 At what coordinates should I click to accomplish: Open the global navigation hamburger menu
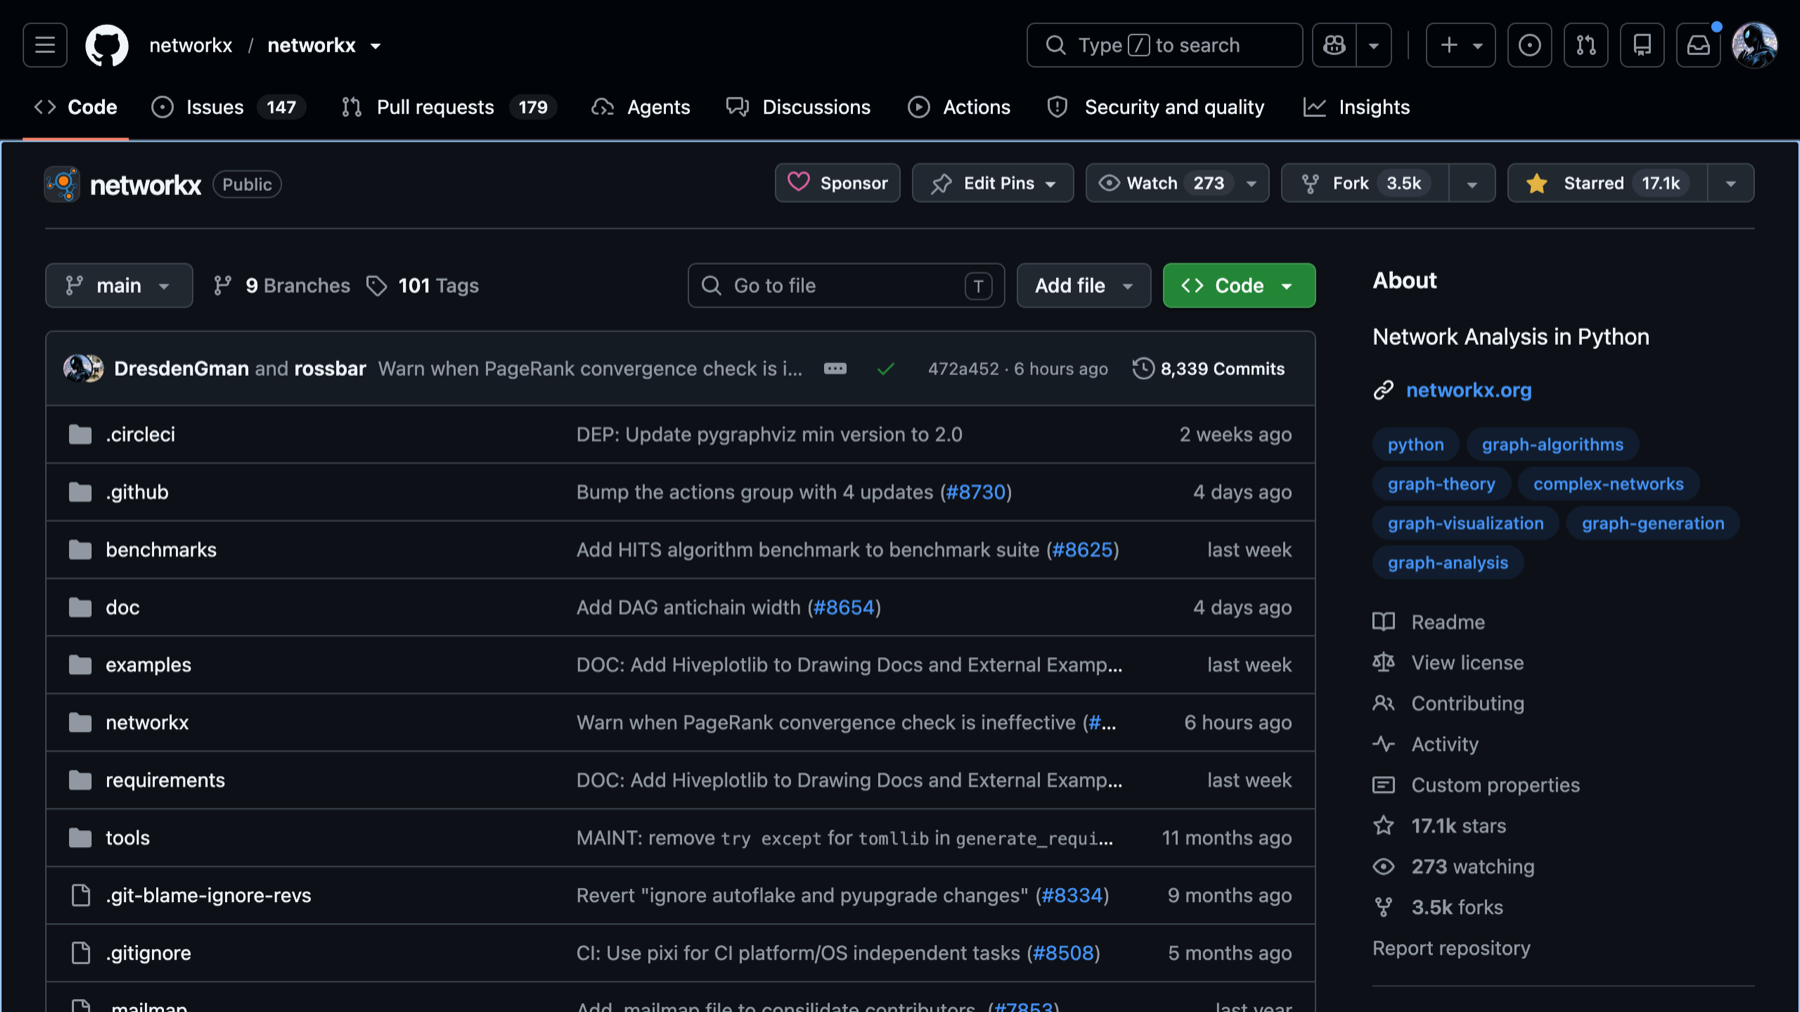45,45
